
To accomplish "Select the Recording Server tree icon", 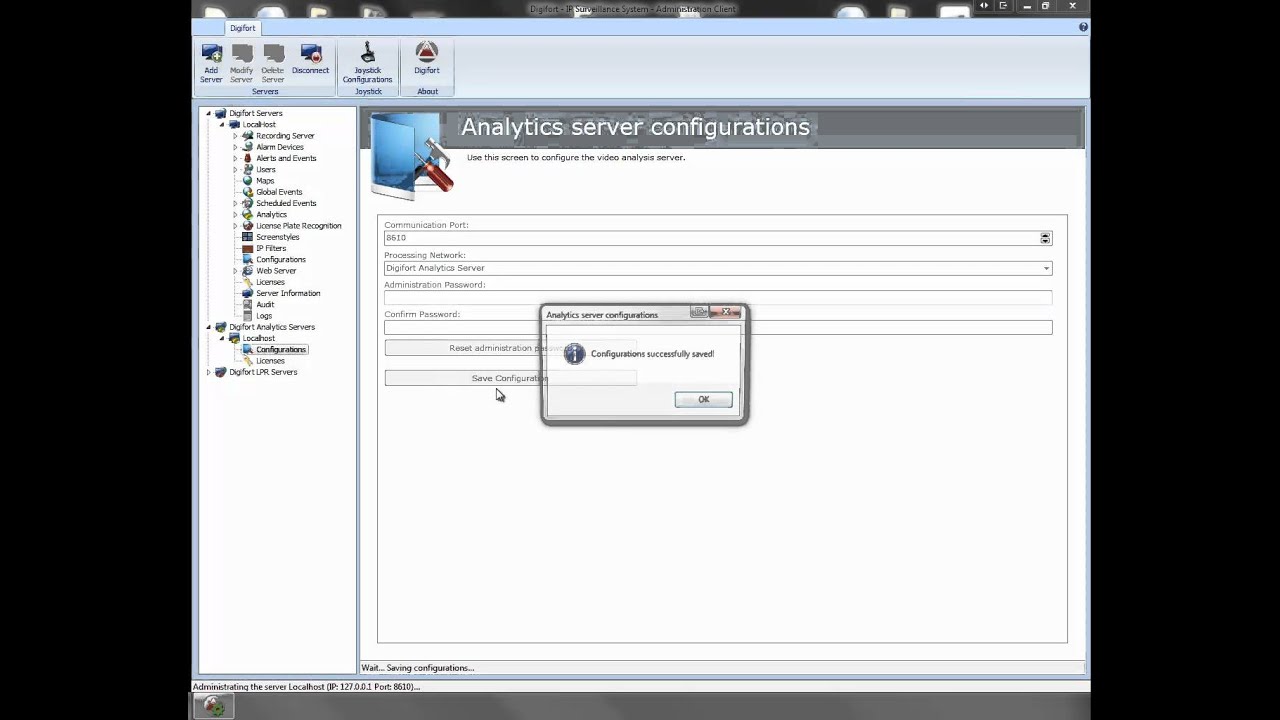I will [247, 136].
